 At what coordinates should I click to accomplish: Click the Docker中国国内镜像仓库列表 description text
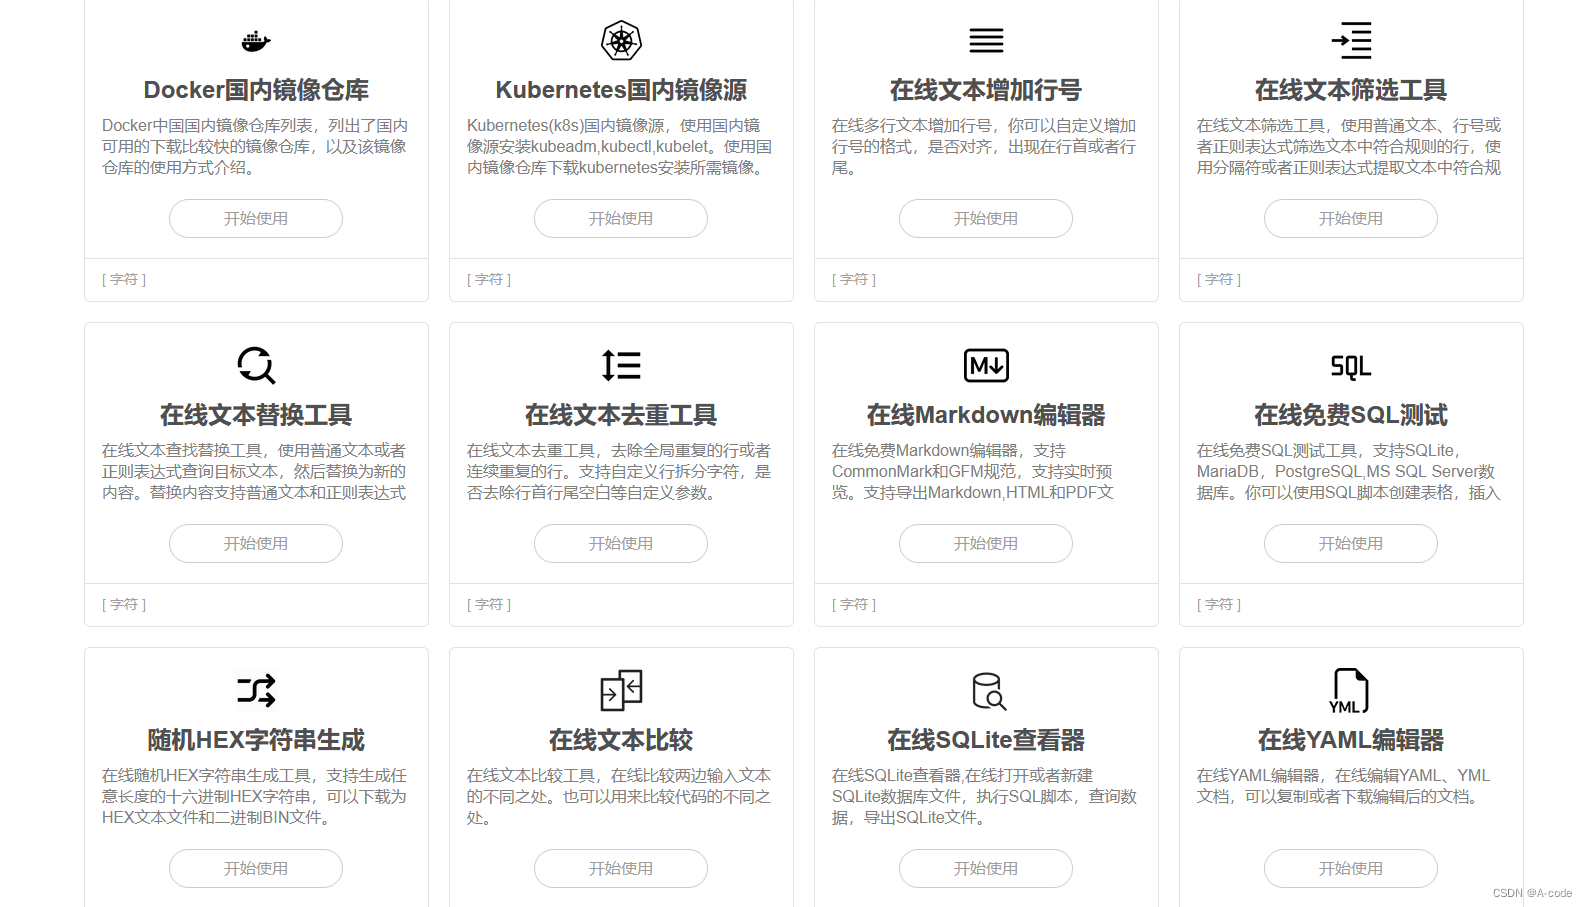click(x=256, y=147)
